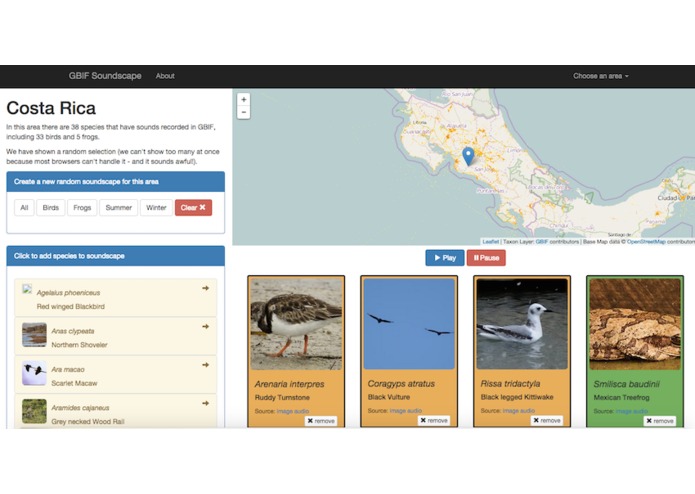Click 'Click to add species to soundscape' header

[116, 256]
